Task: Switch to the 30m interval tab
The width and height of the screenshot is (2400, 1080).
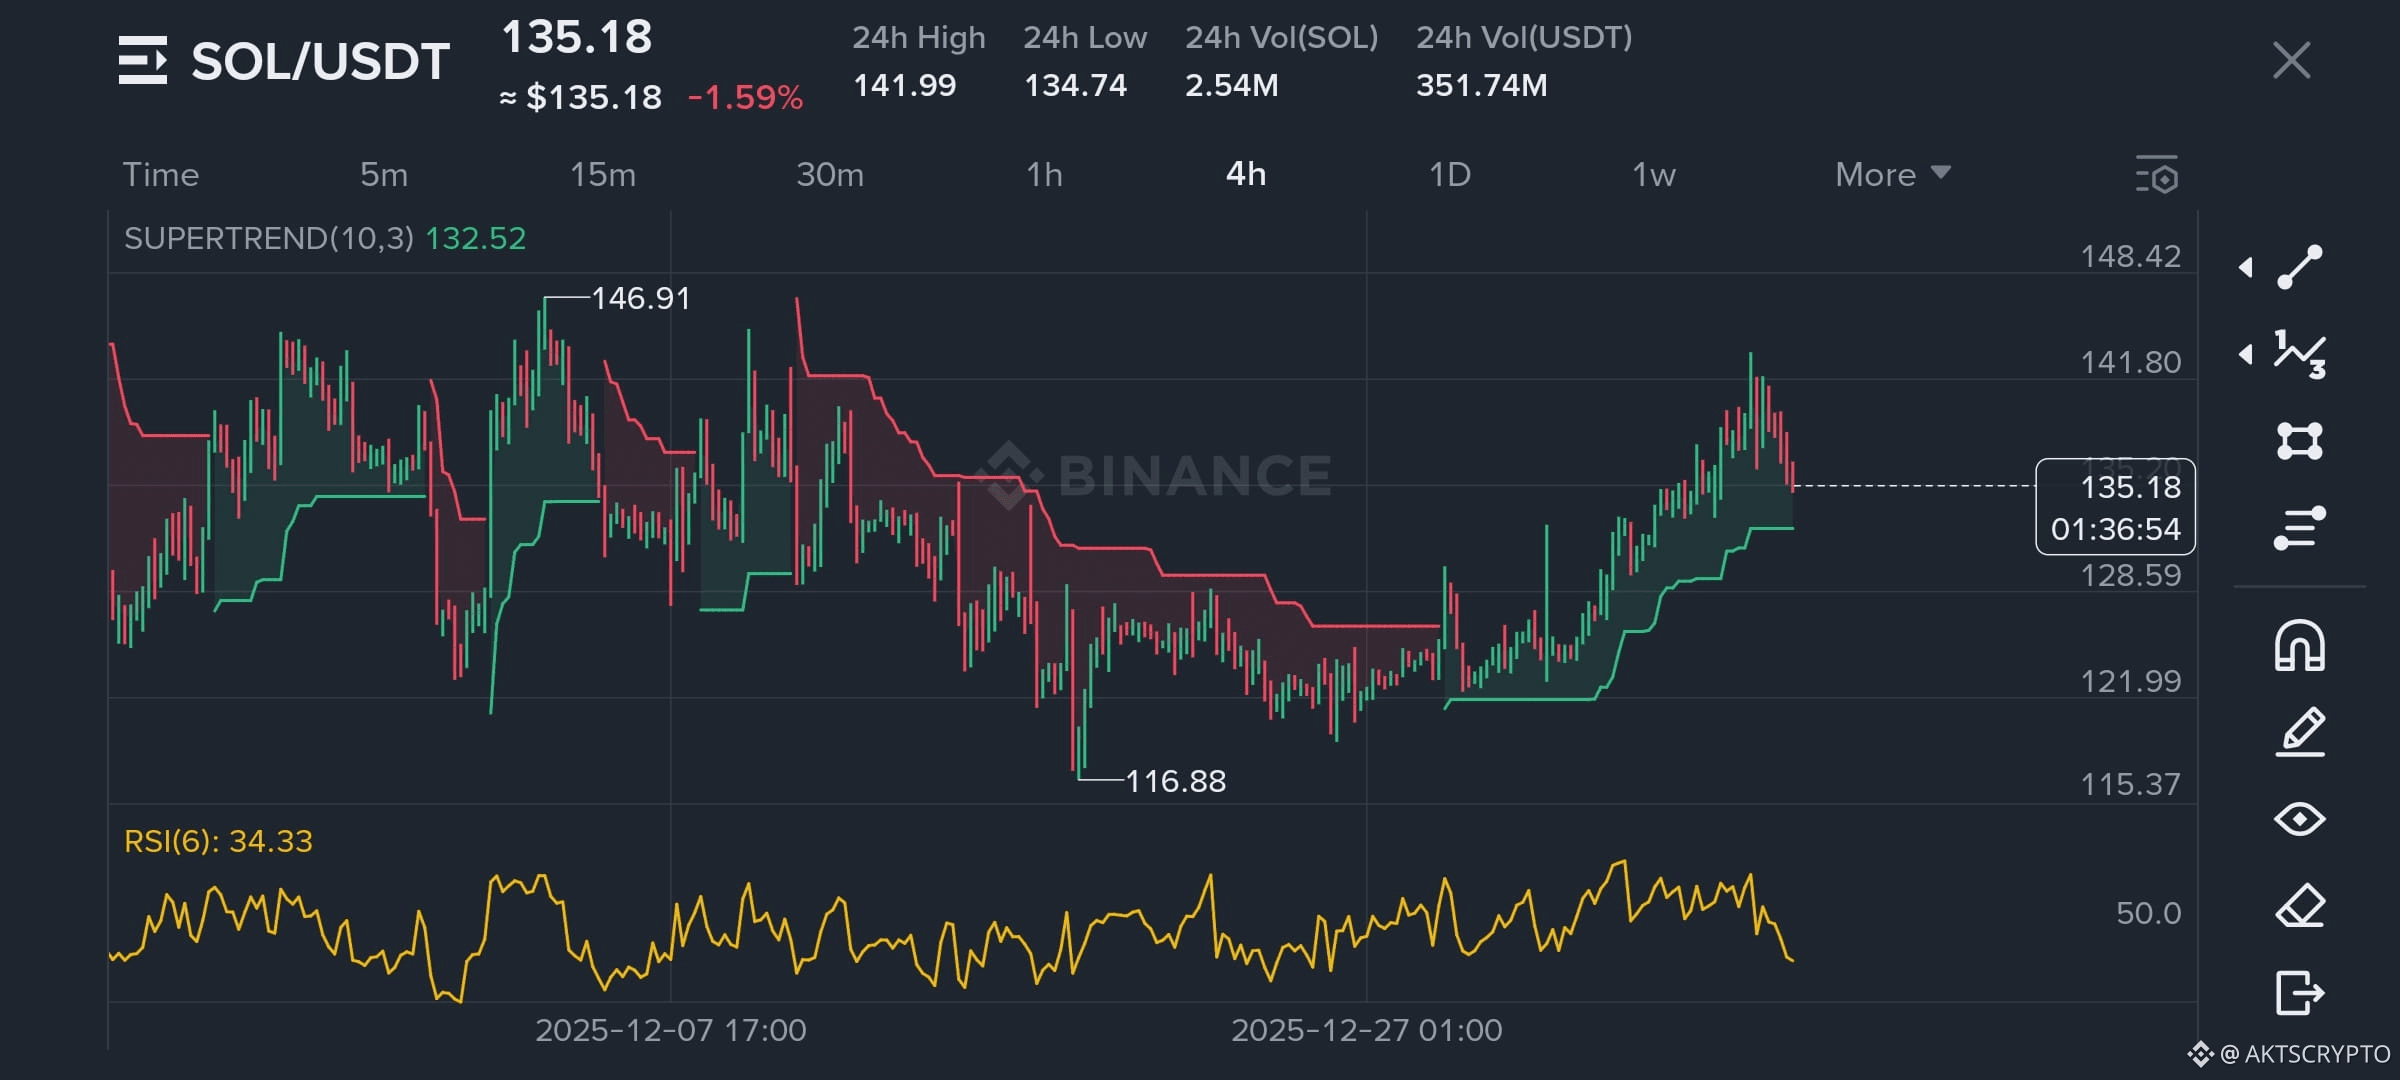Action: (x=830, y=175)
